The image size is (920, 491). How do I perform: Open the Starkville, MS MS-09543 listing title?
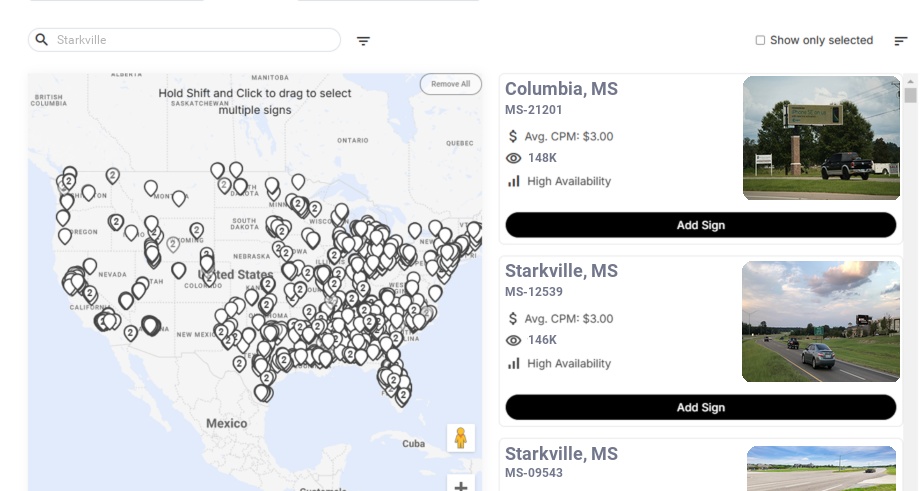(561, 454)
